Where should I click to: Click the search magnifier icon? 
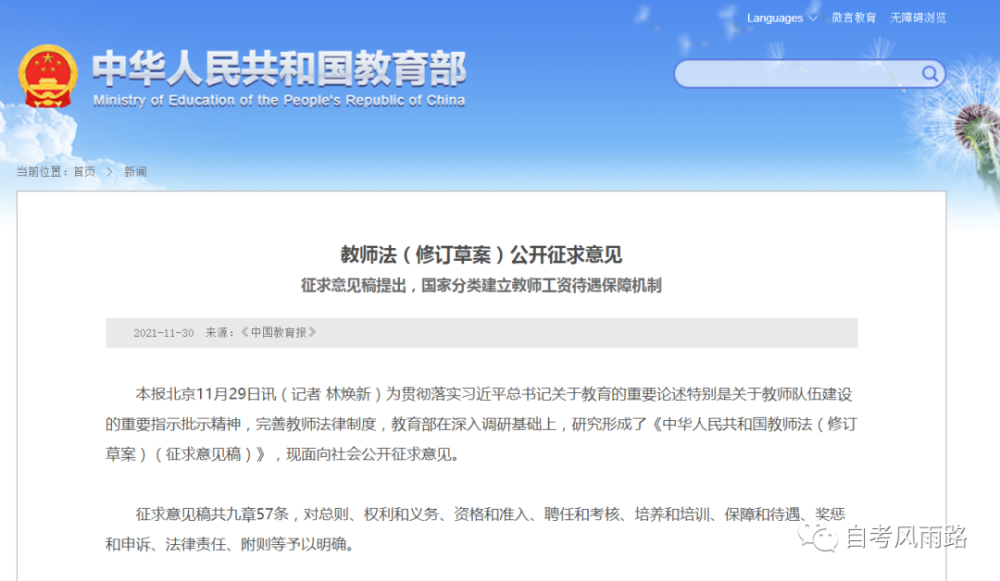click(930, 74)
